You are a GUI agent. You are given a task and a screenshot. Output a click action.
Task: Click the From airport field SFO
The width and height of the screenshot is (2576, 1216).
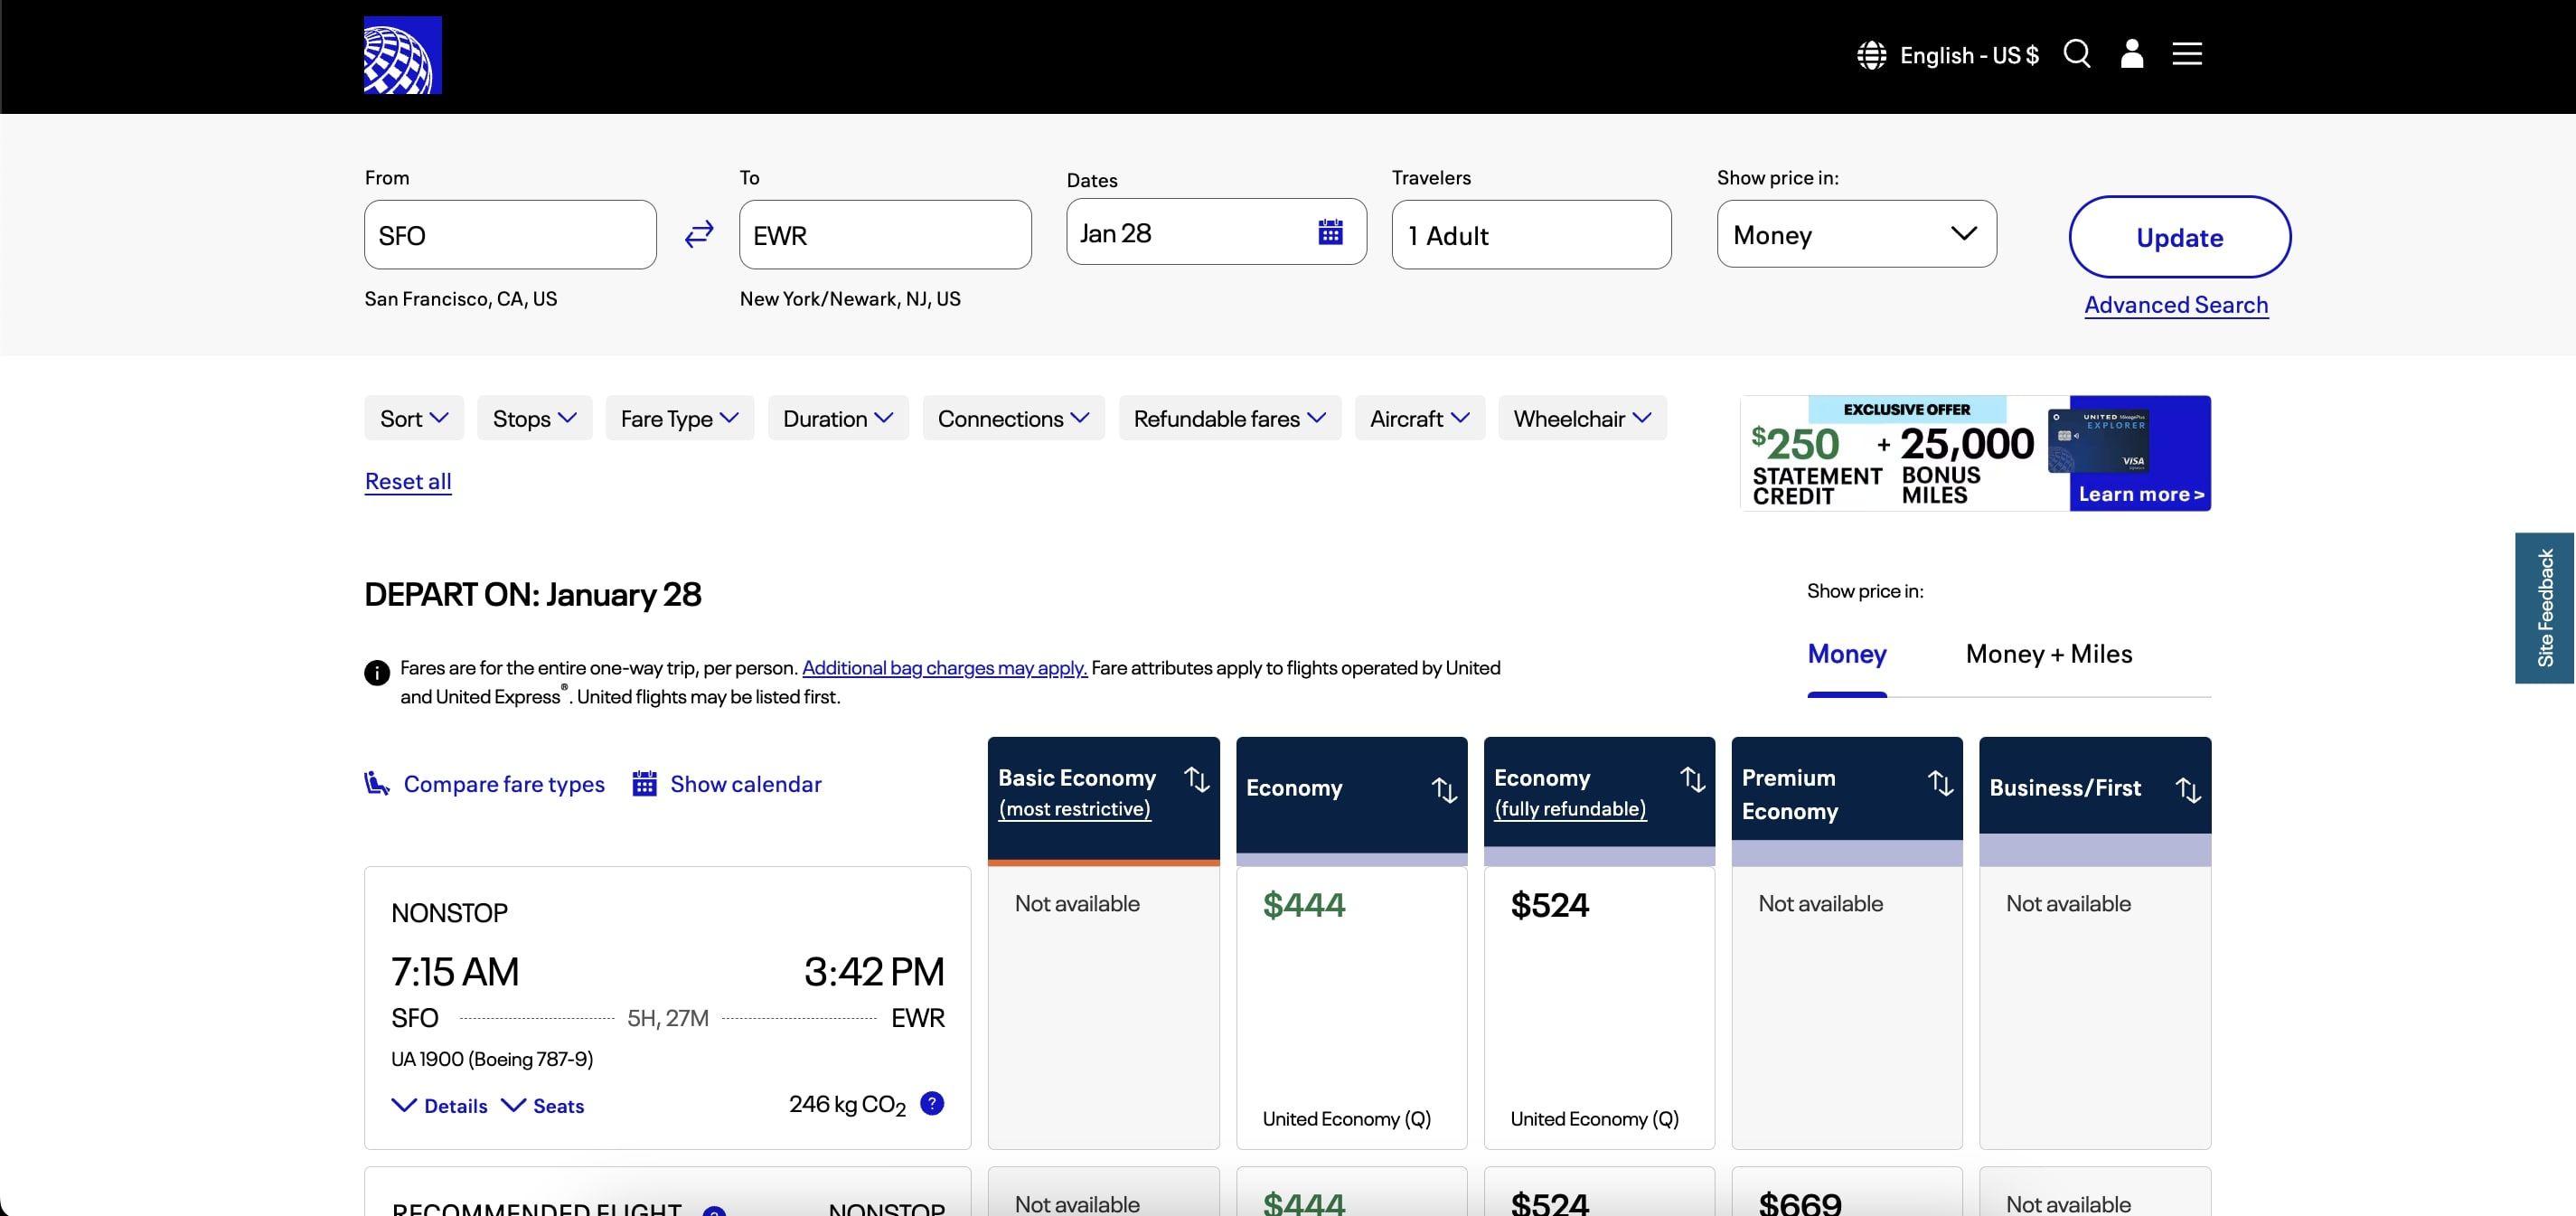tap(510, 235)
